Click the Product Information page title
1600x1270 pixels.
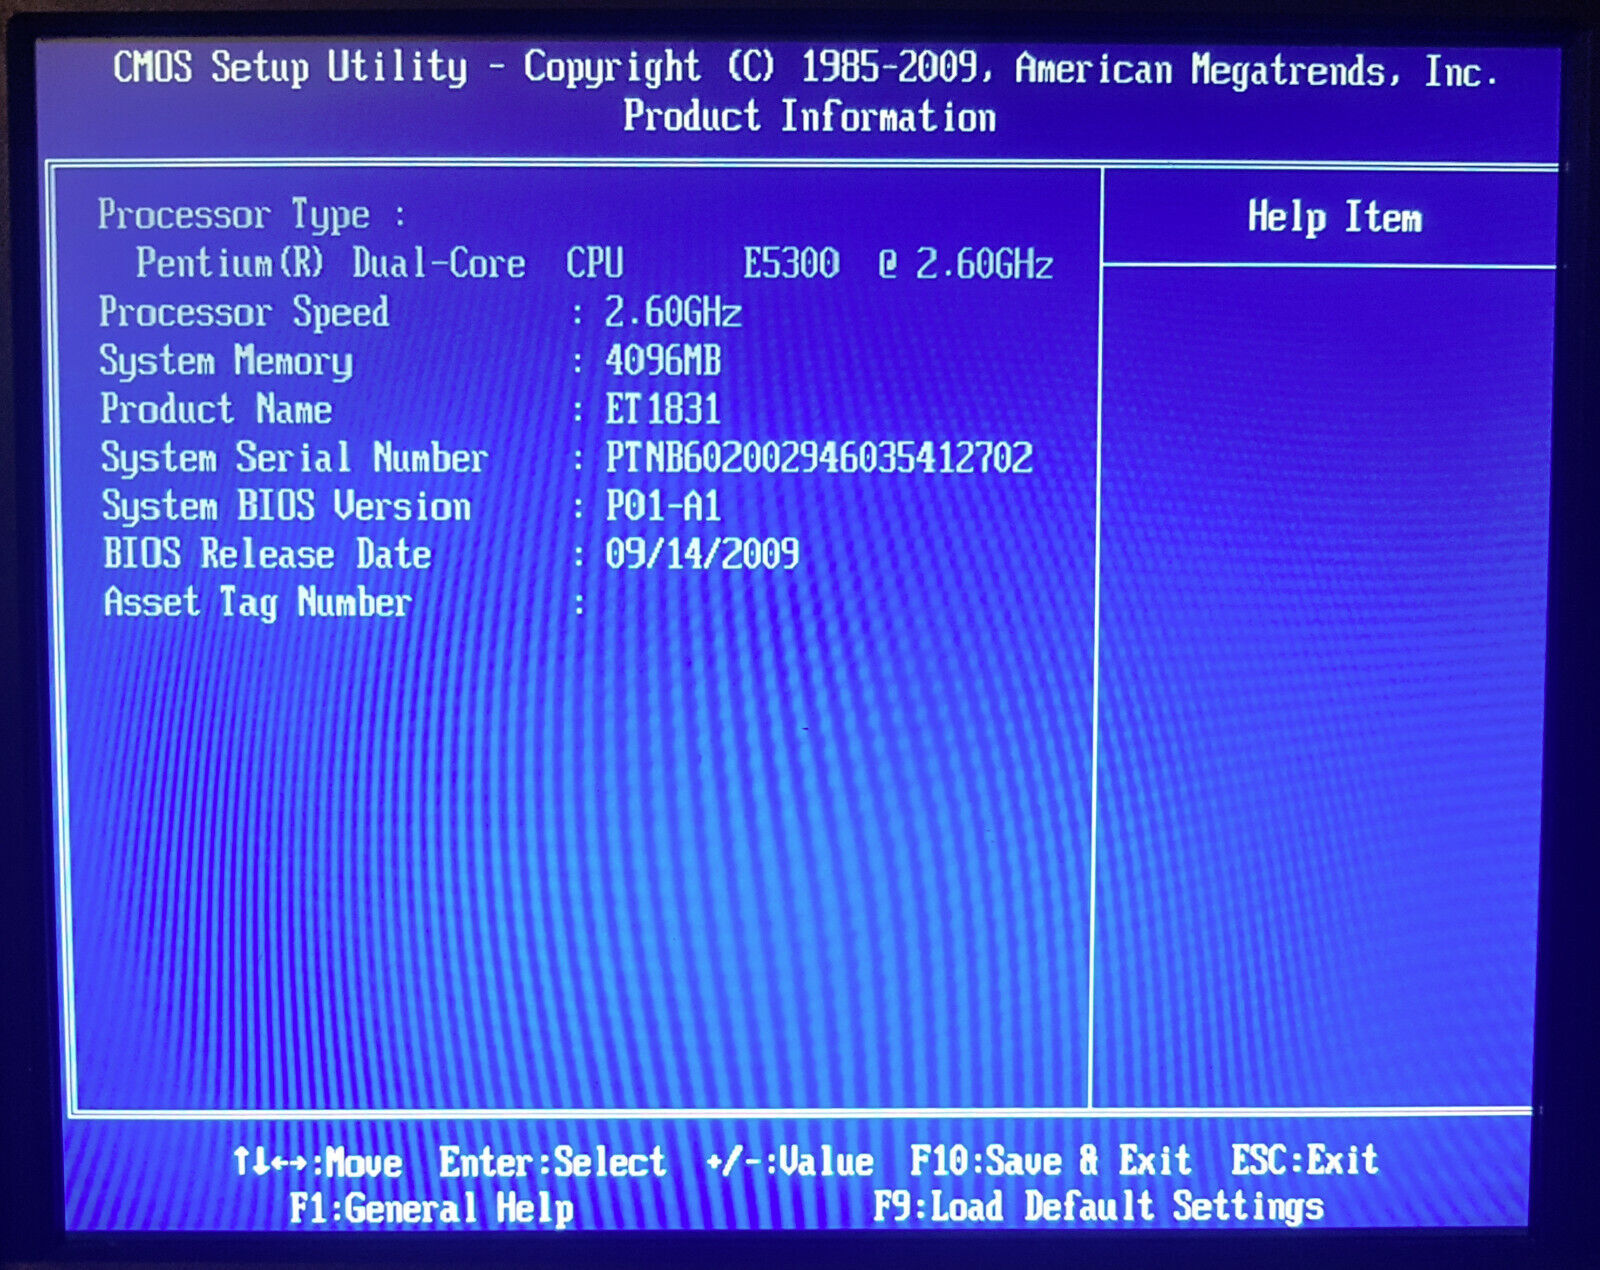(810, 117)
